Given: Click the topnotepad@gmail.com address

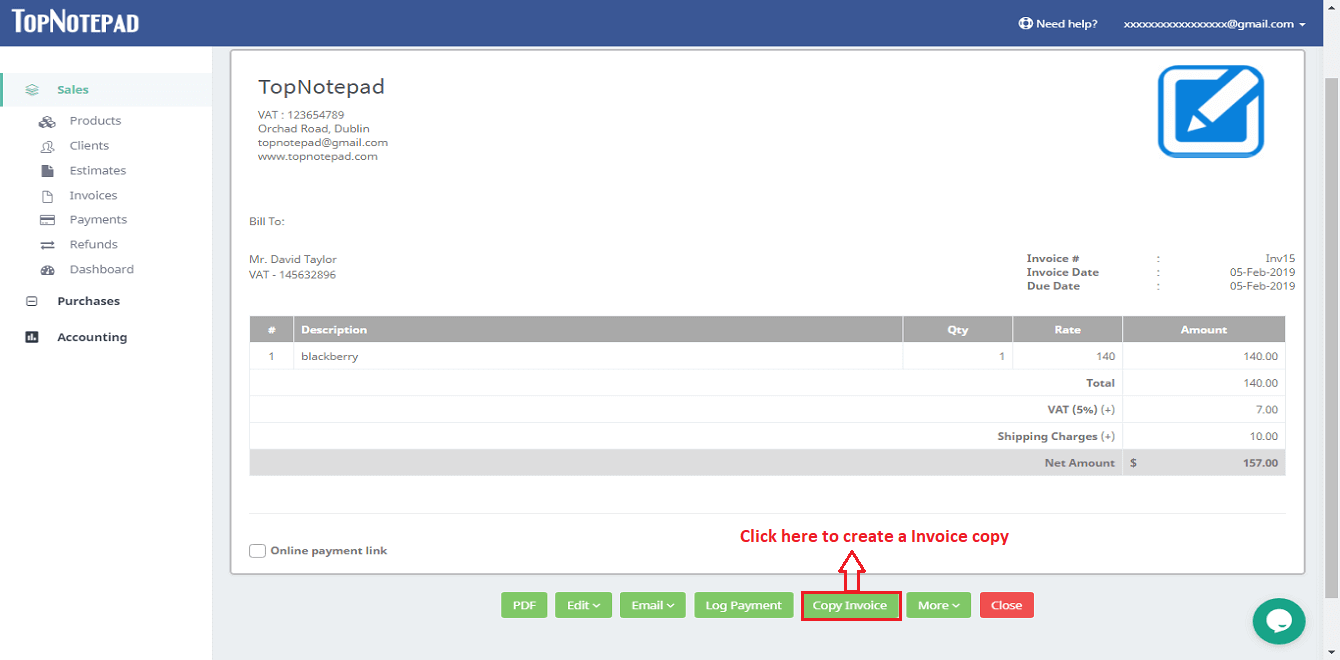Looking at the screenshot, I should click(x=323, y=143).
